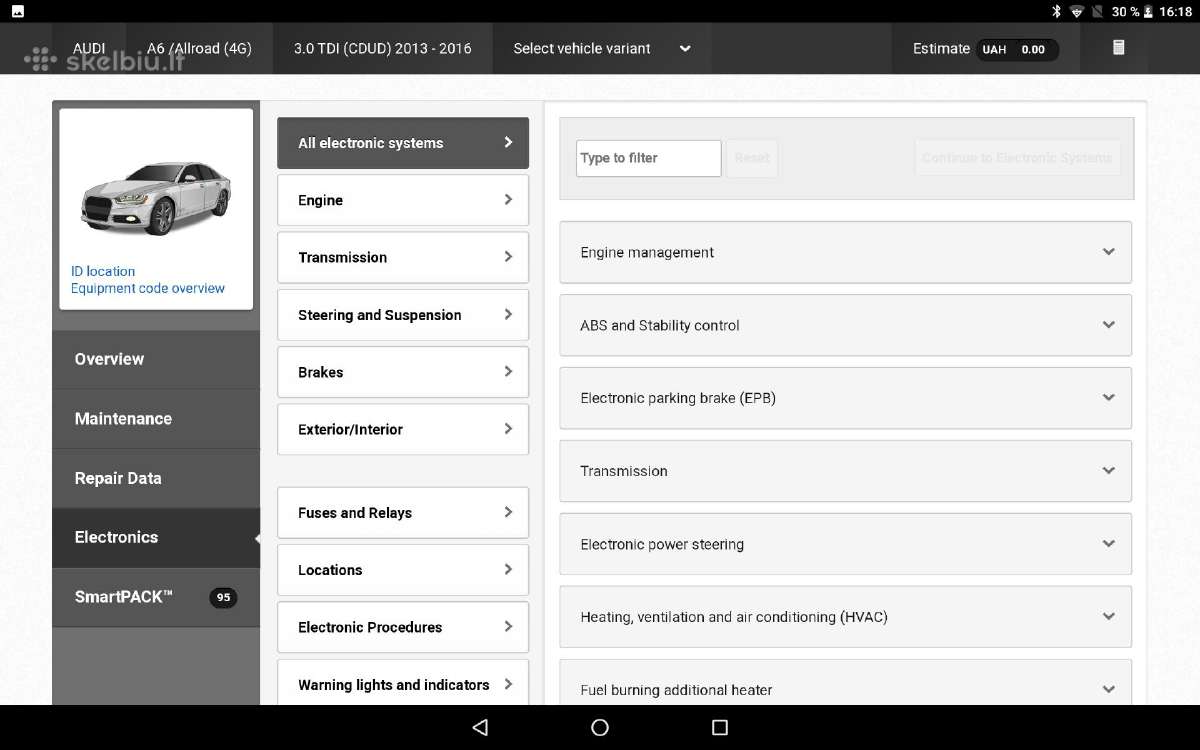Click the Estimate UAH 0.00 indicator
The image size is (1200, 750).
(985, 48)
